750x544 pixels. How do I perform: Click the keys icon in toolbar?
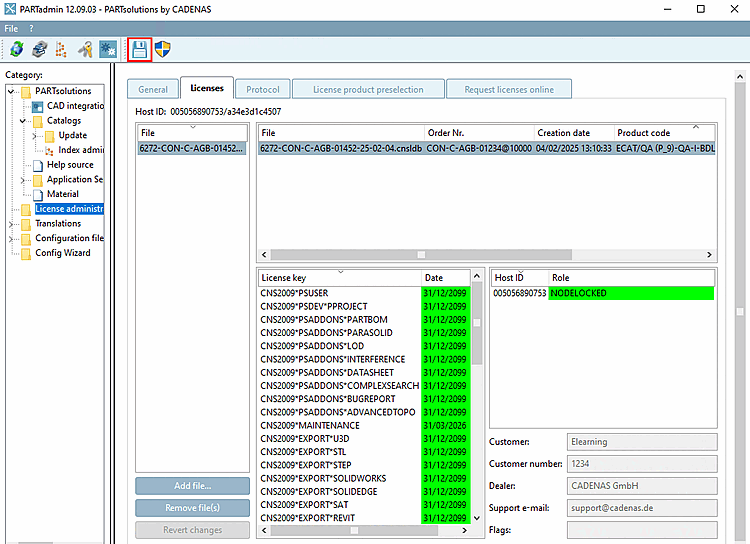click(86, 48)
